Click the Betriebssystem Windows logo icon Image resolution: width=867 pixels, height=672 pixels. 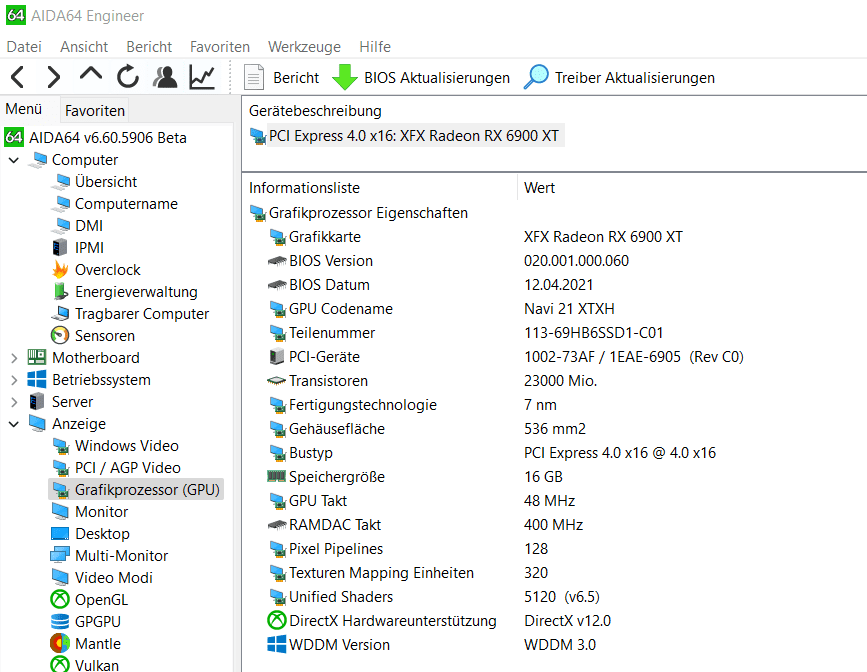(x=37, y=379)
